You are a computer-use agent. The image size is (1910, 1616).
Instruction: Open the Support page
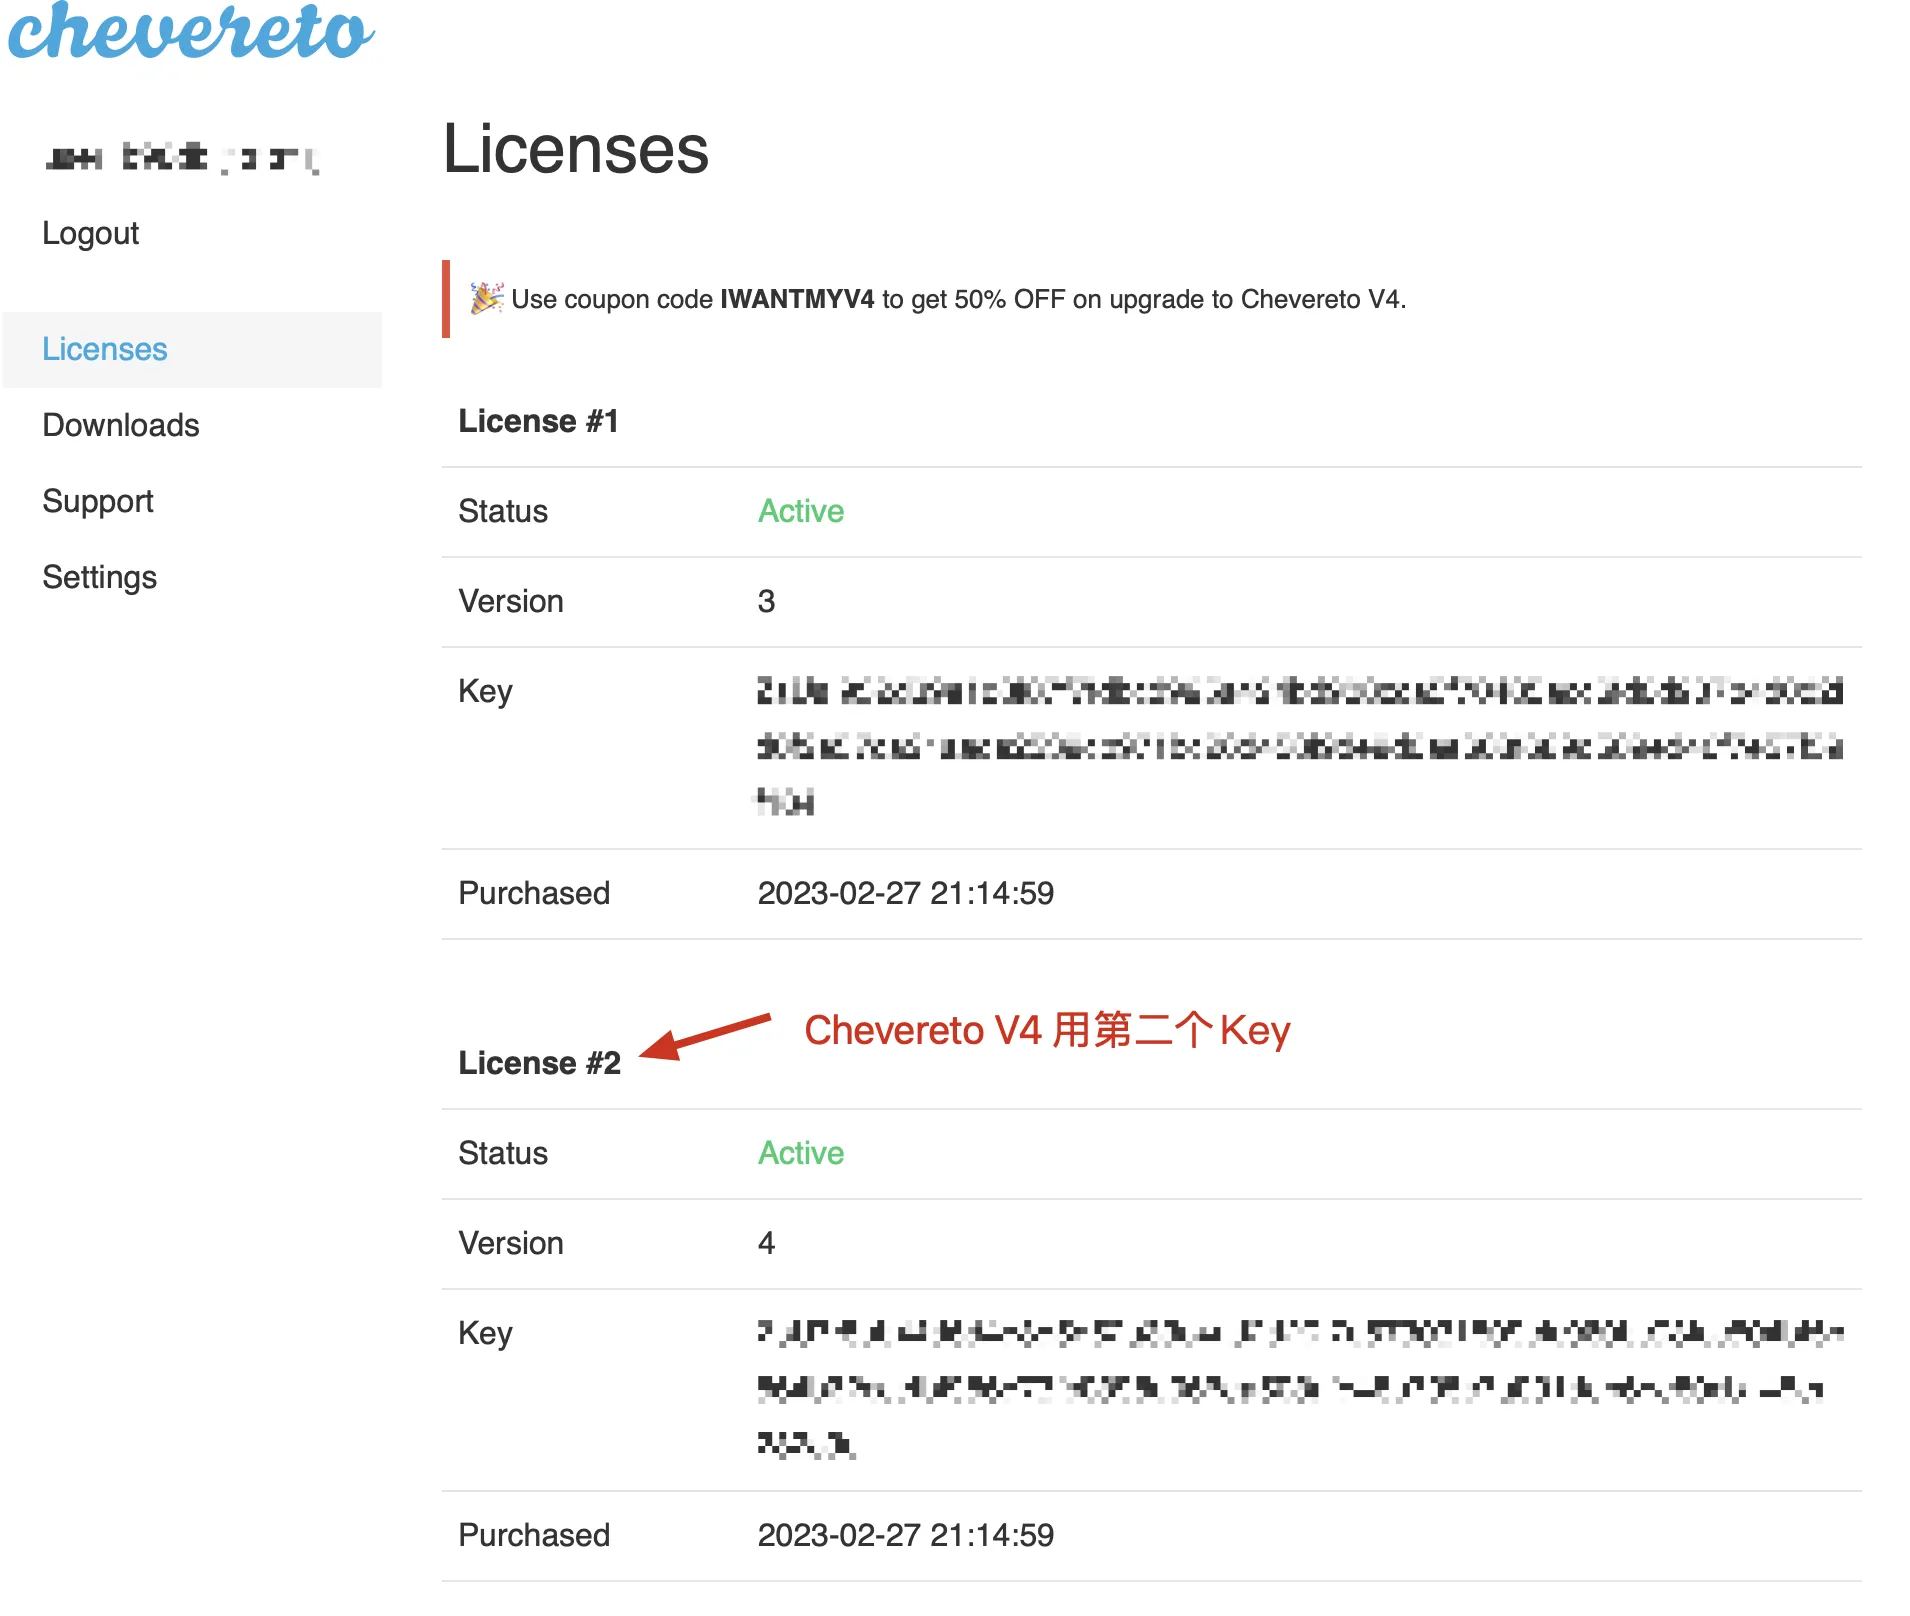(x=97, y=500)
